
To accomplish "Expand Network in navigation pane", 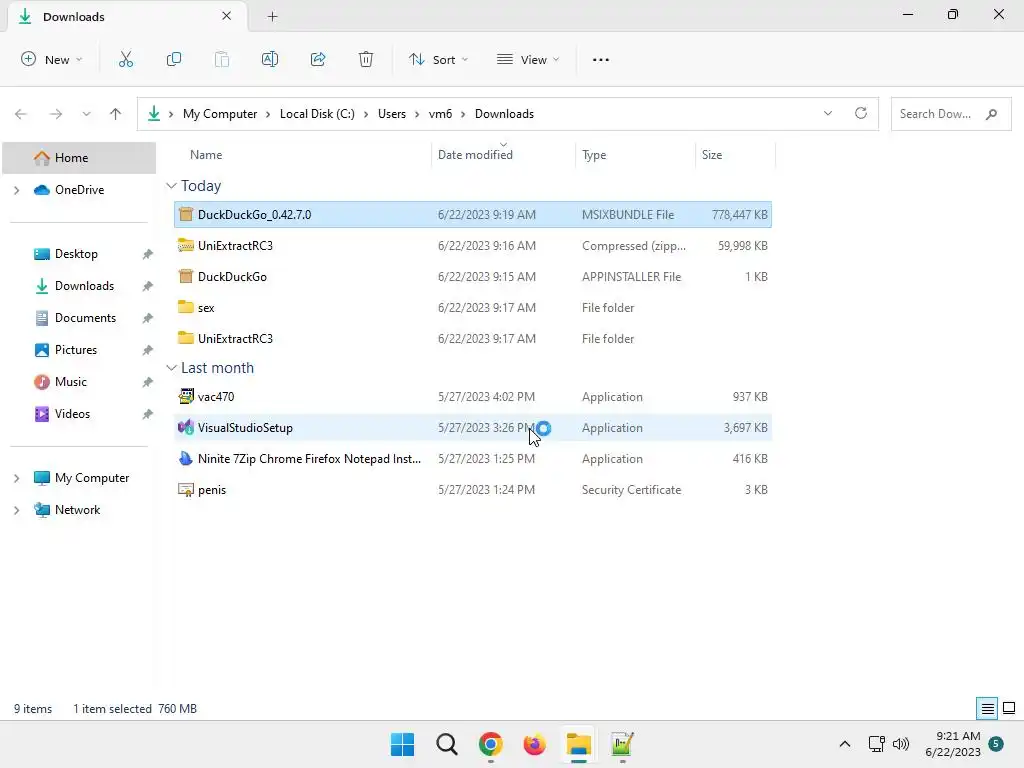I will (x=17, y=510).
